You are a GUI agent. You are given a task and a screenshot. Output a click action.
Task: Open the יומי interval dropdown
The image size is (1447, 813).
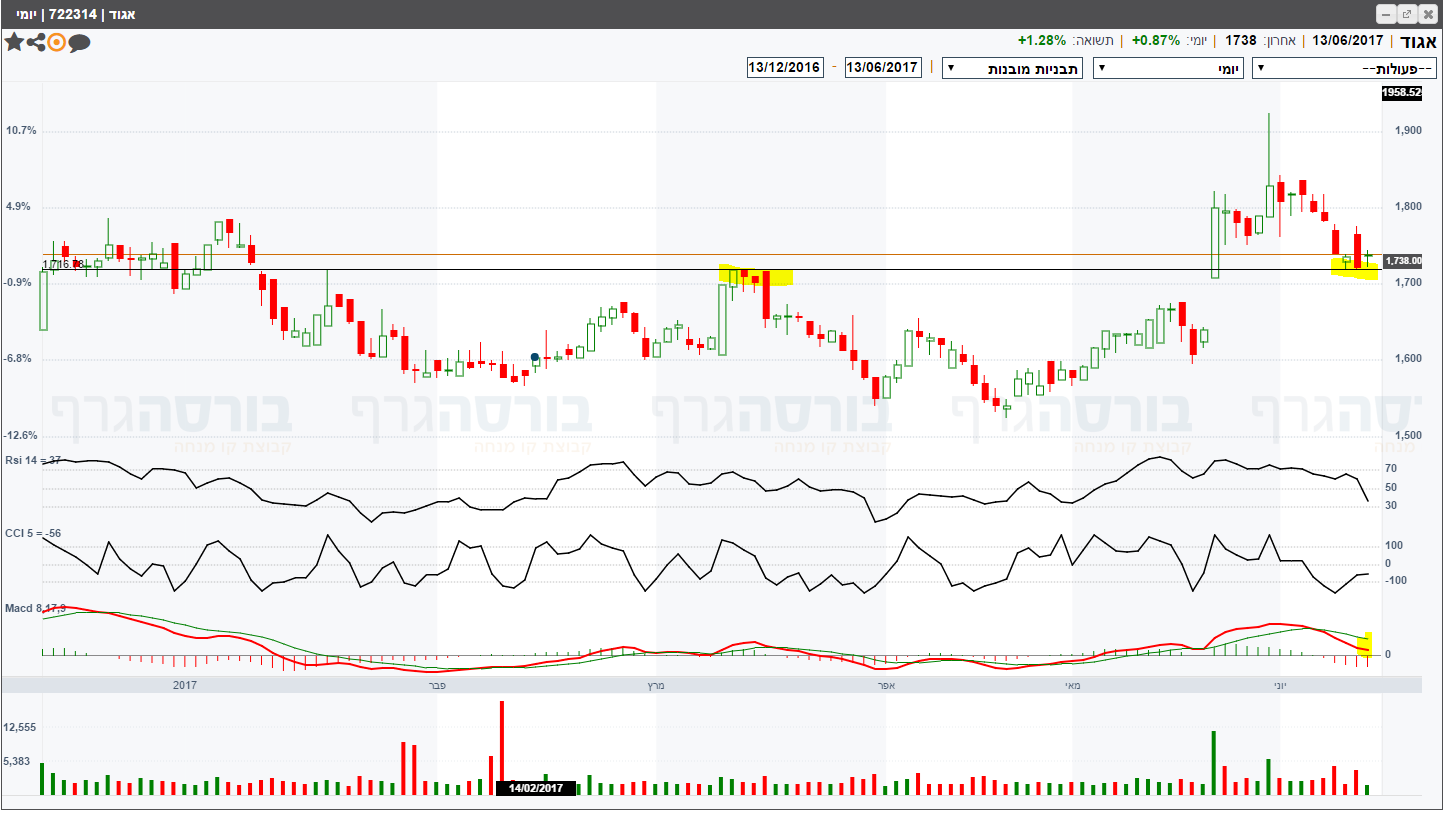(1169, 68)
